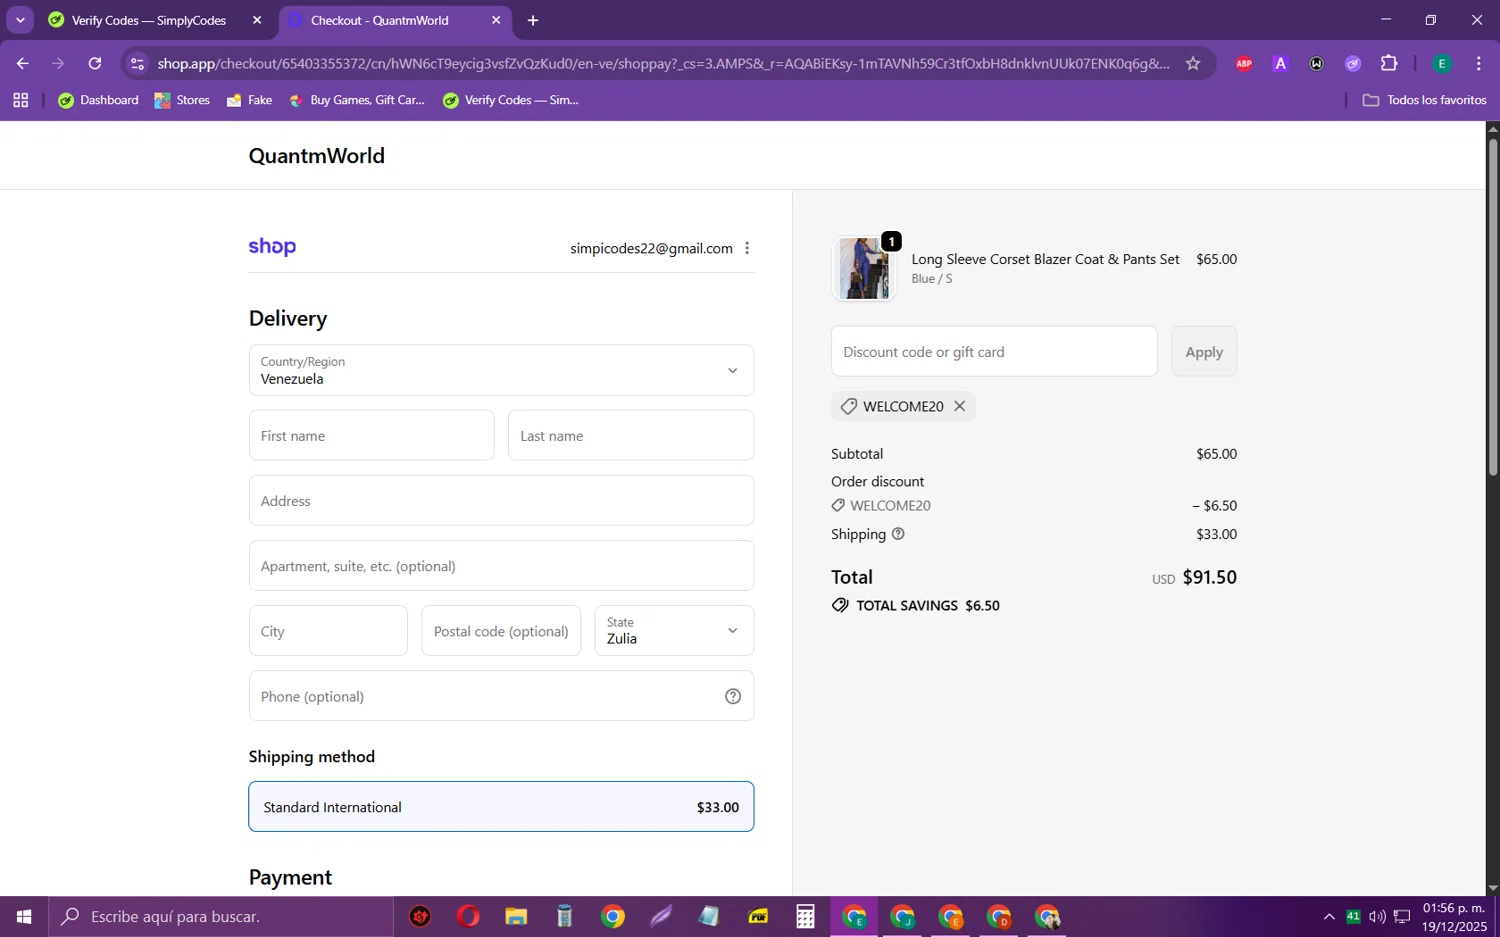Viewport: 1500px width, 937px height.
Task: Open the Fake bookmark folder
Action: click(249, 100)
